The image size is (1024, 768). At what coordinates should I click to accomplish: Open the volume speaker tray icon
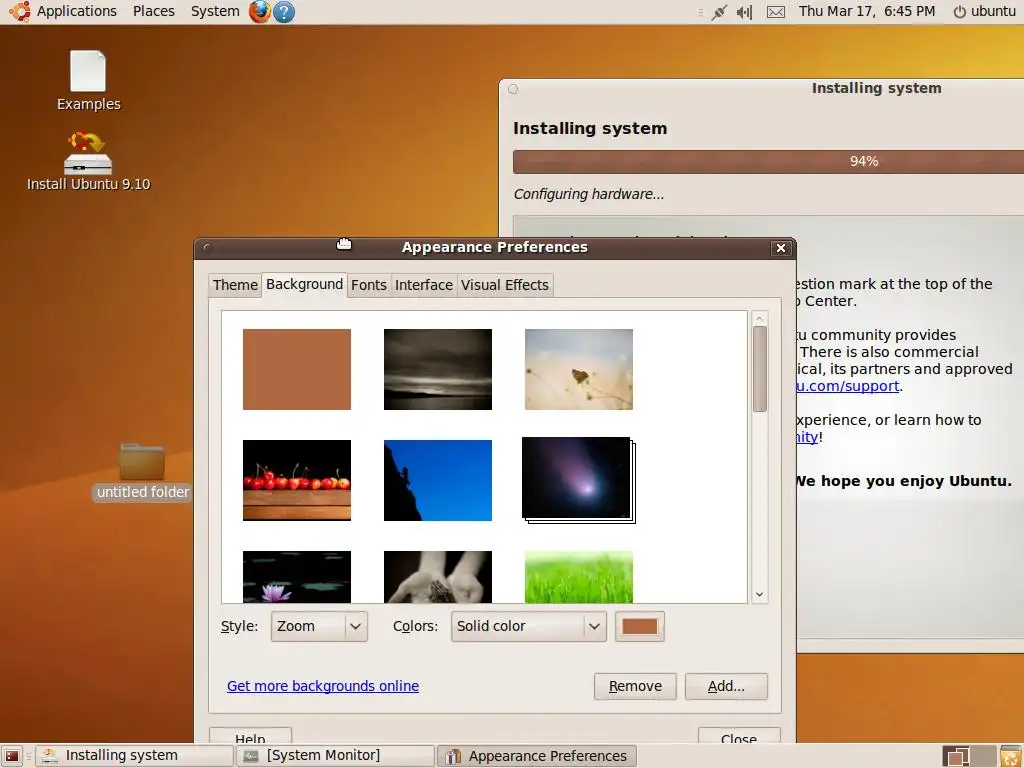coord(744,12)
